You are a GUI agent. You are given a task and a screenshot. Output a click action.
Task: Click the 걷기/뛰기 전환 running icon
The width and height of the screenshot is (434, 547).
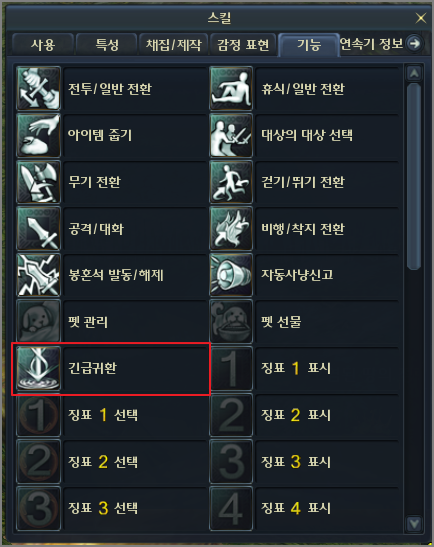(x=231, y=182)
